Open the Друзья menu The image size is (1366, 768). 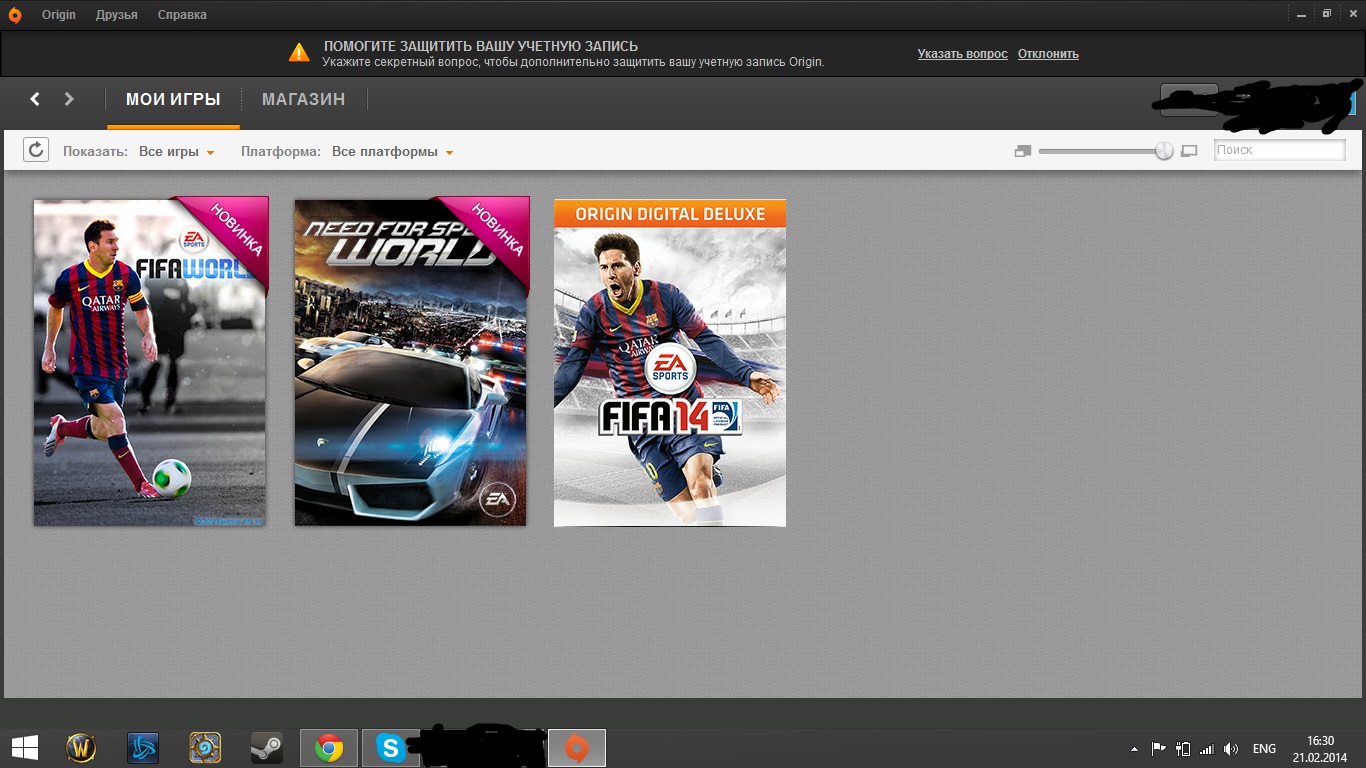pos(117,15)
